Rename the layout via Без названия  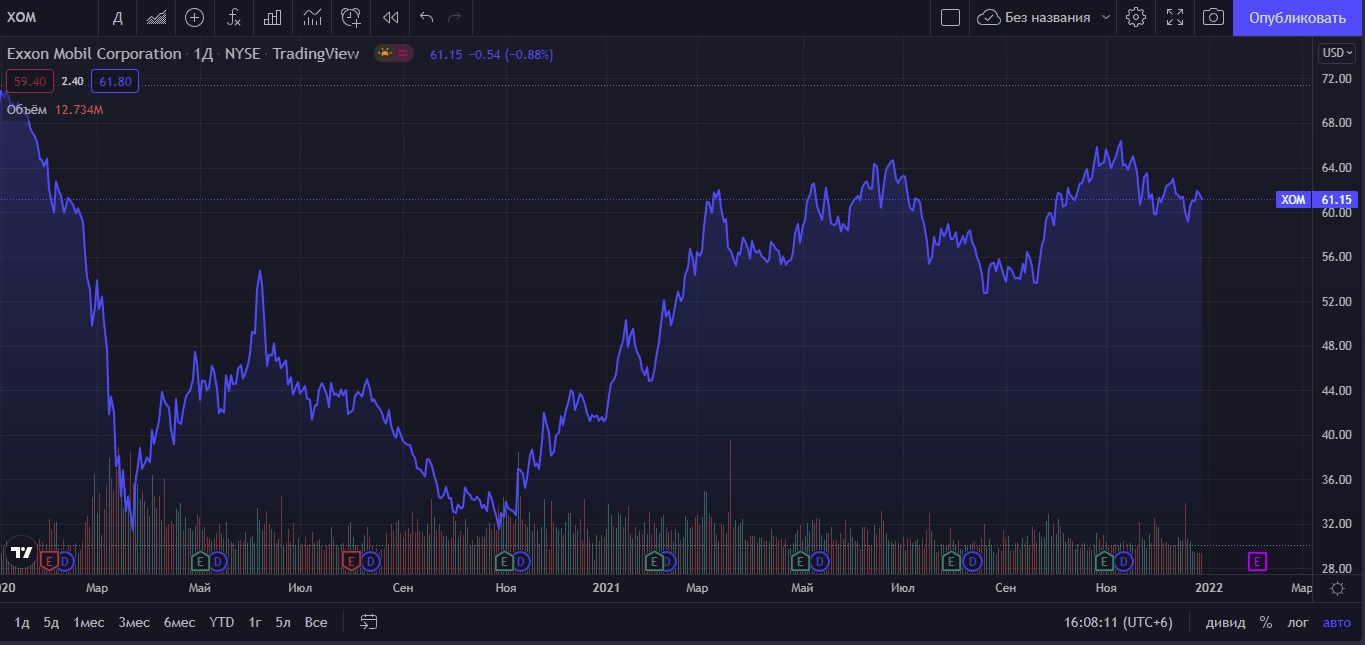(x=1047, y=17)
